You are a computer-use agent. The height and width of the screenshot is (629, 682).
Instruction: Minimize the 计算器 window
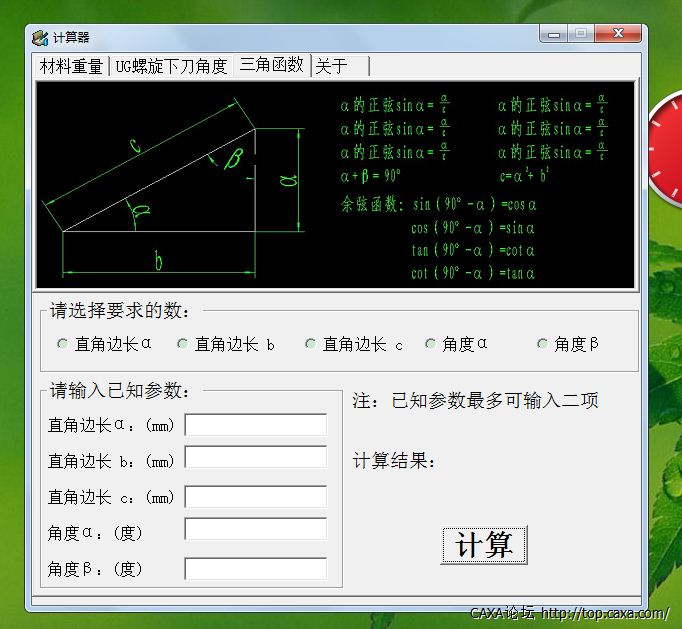554,34
